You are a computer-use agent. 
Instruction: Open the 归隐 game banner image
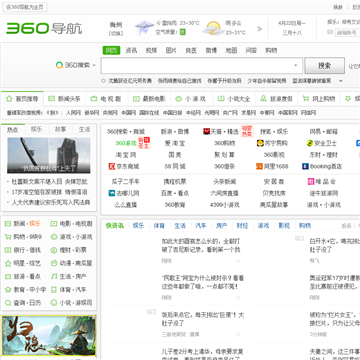click(x=49, y=335)
